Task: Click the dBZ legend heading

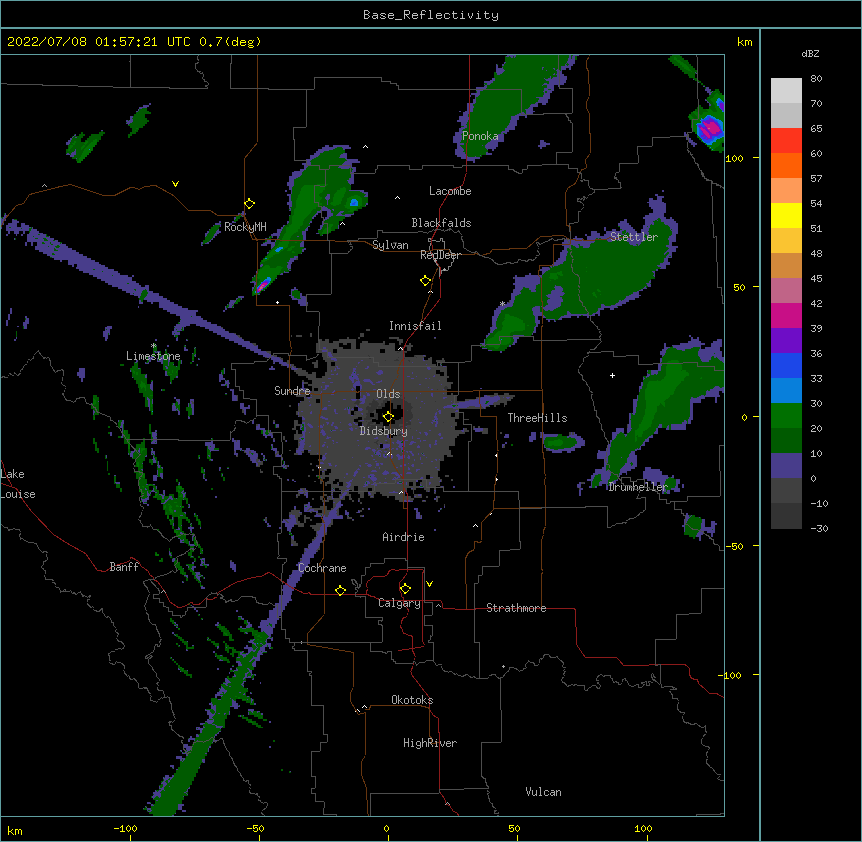Action: point(810,54)
